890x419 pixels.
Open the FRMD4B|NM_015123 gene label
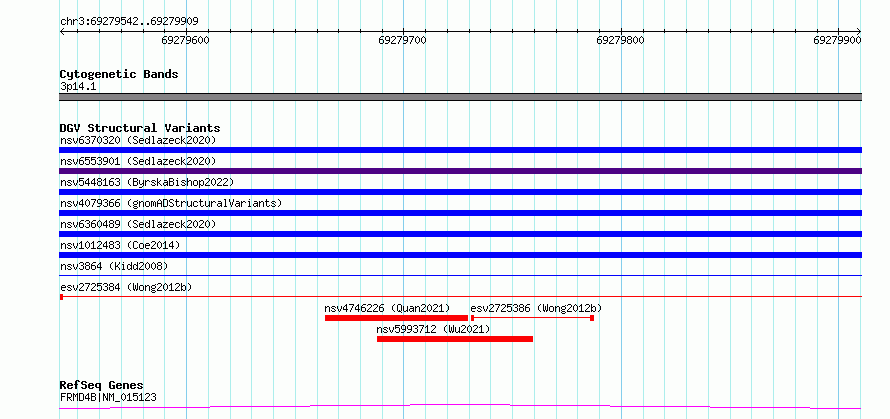tap(108, 397)
